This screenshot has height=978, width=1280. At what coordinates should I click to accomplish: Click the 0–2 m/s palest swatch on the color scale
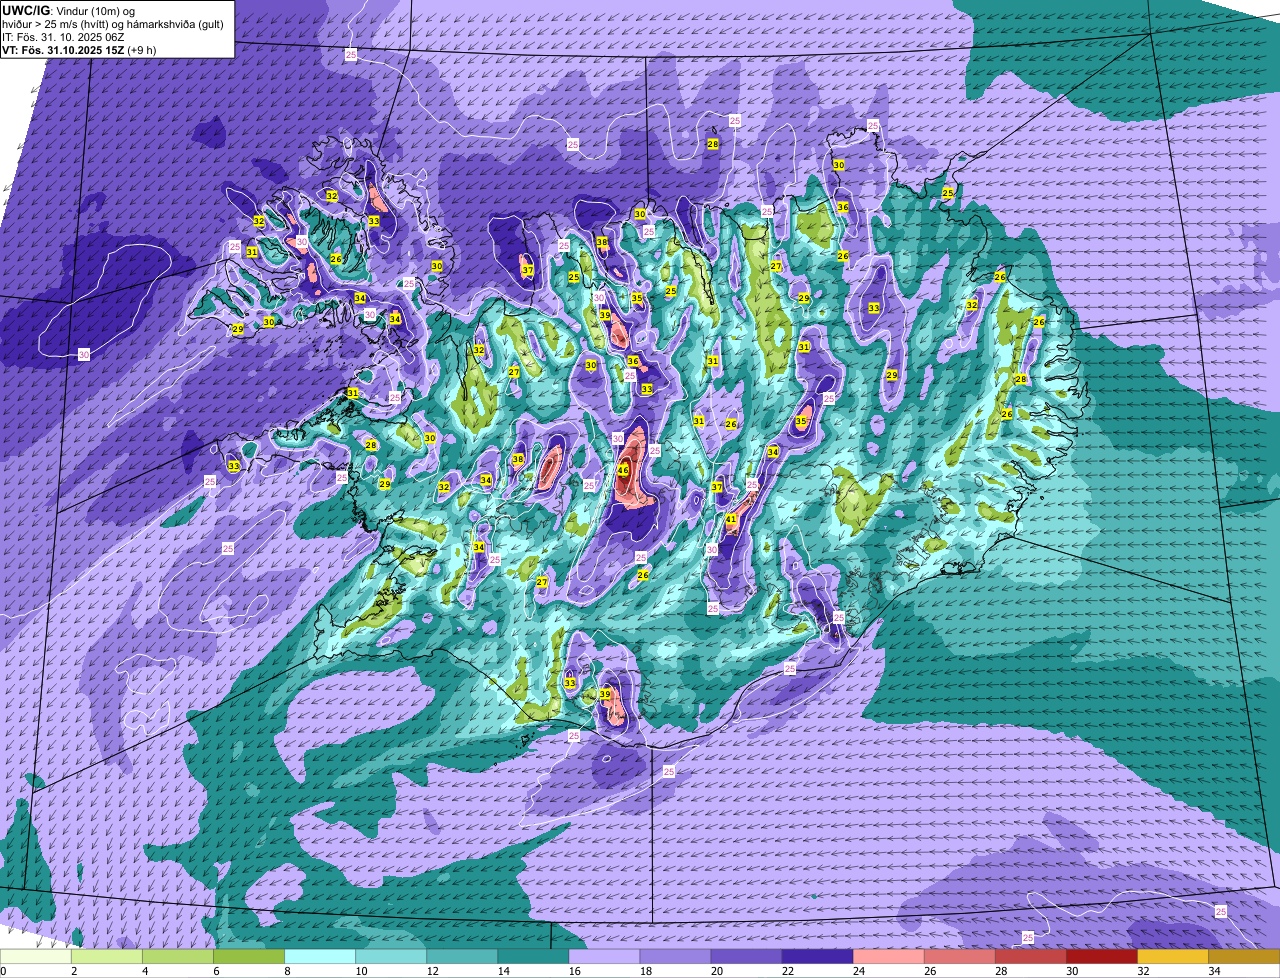[36, 957]
